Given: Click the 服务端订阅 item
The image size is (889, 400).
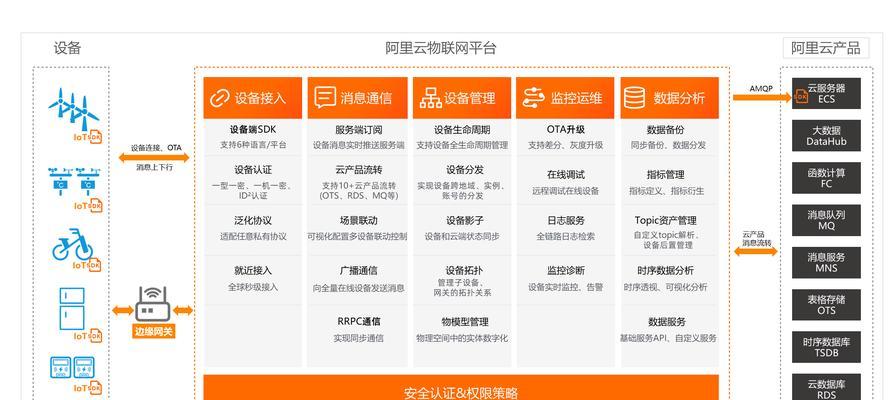Looking at the screenshot, I should pos(358,129).
